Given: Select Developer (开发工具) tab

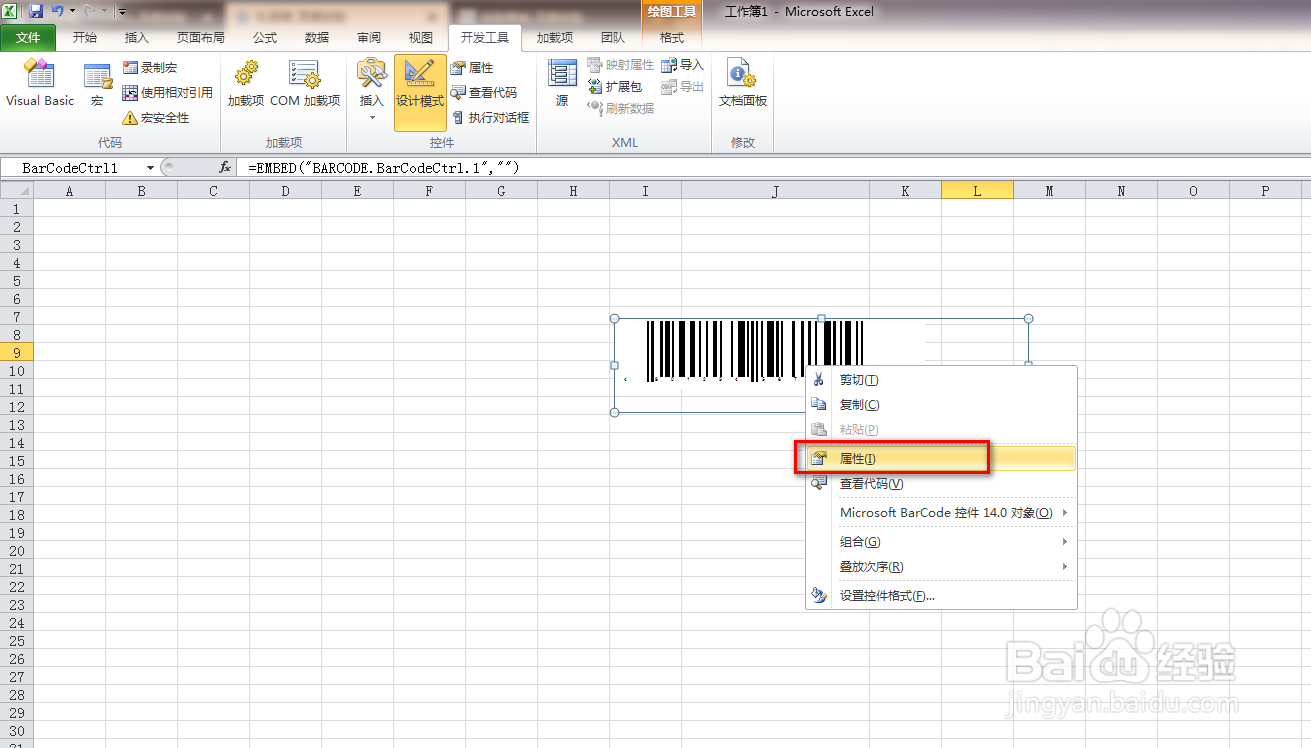Looking at the screenshot, I should 485,37.
